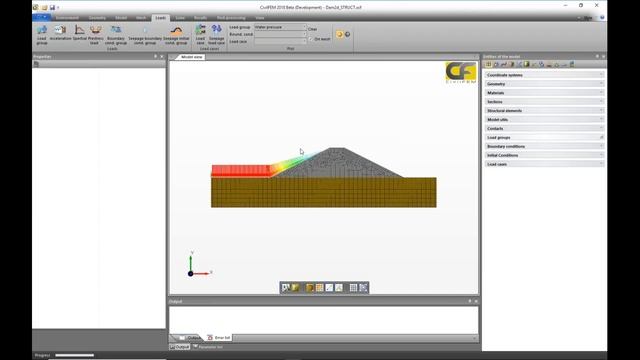The image size is (640, 360).
Task: Open the Environment ribbon tab
Action: 67,18
